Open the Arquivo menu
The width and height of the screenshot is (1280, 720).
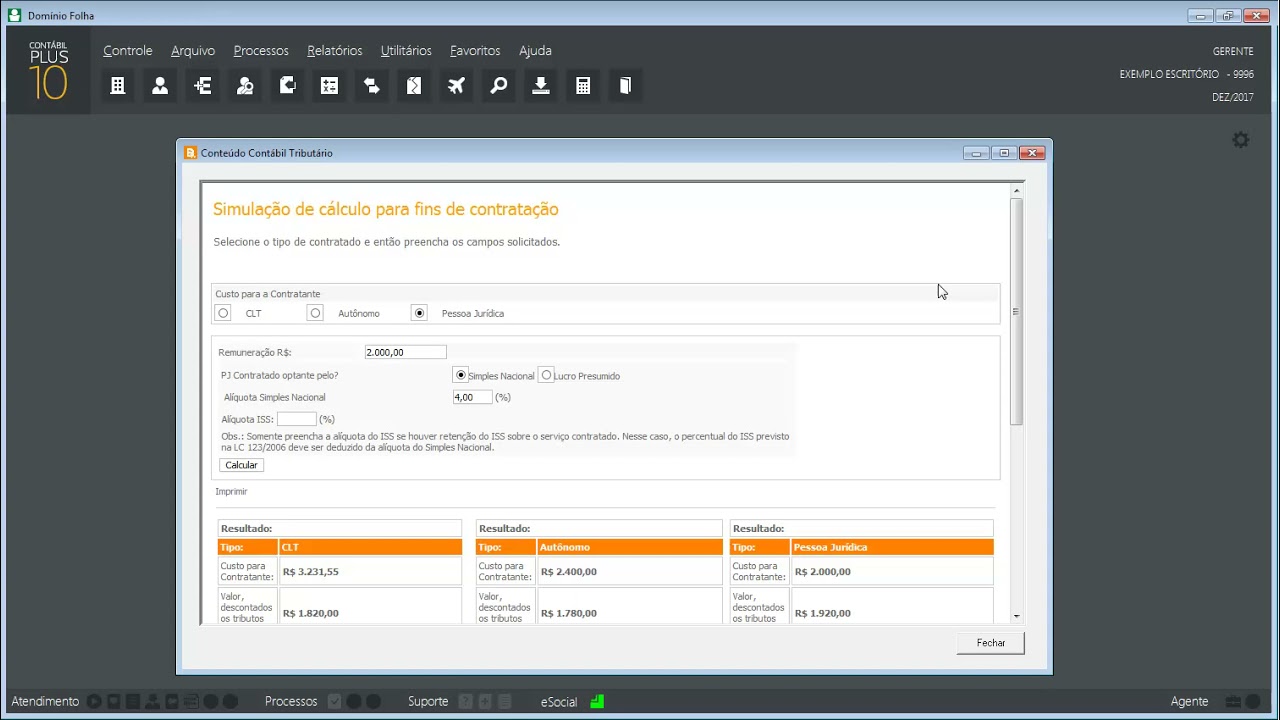pyautogui.click(x=193, y=51)
